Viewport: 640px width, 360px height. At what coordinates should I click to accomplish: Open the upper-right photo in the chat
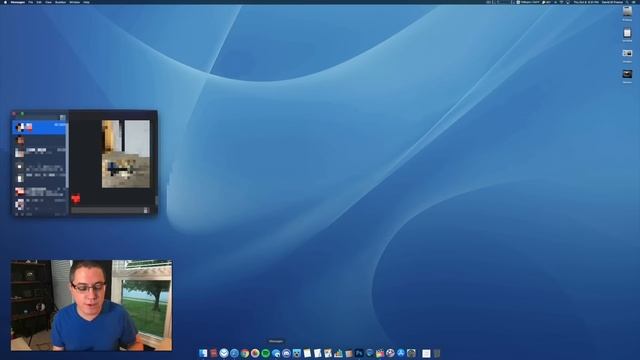tap(137, 138)
